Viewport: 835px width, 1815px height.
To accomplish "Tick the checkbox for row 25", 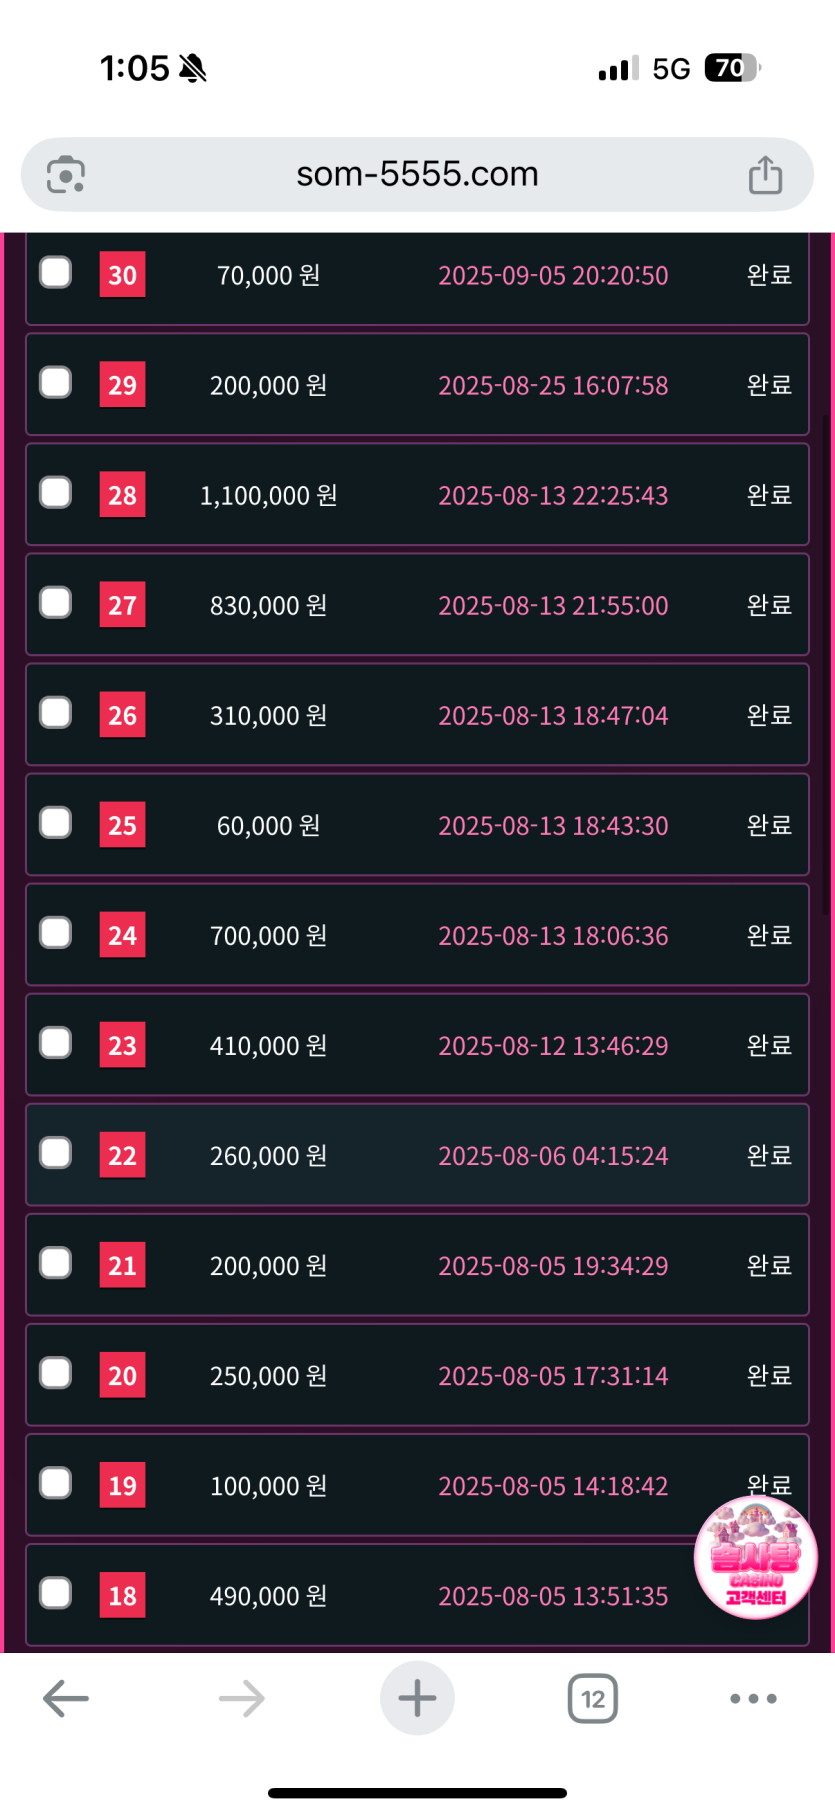I will pos(56,823).
